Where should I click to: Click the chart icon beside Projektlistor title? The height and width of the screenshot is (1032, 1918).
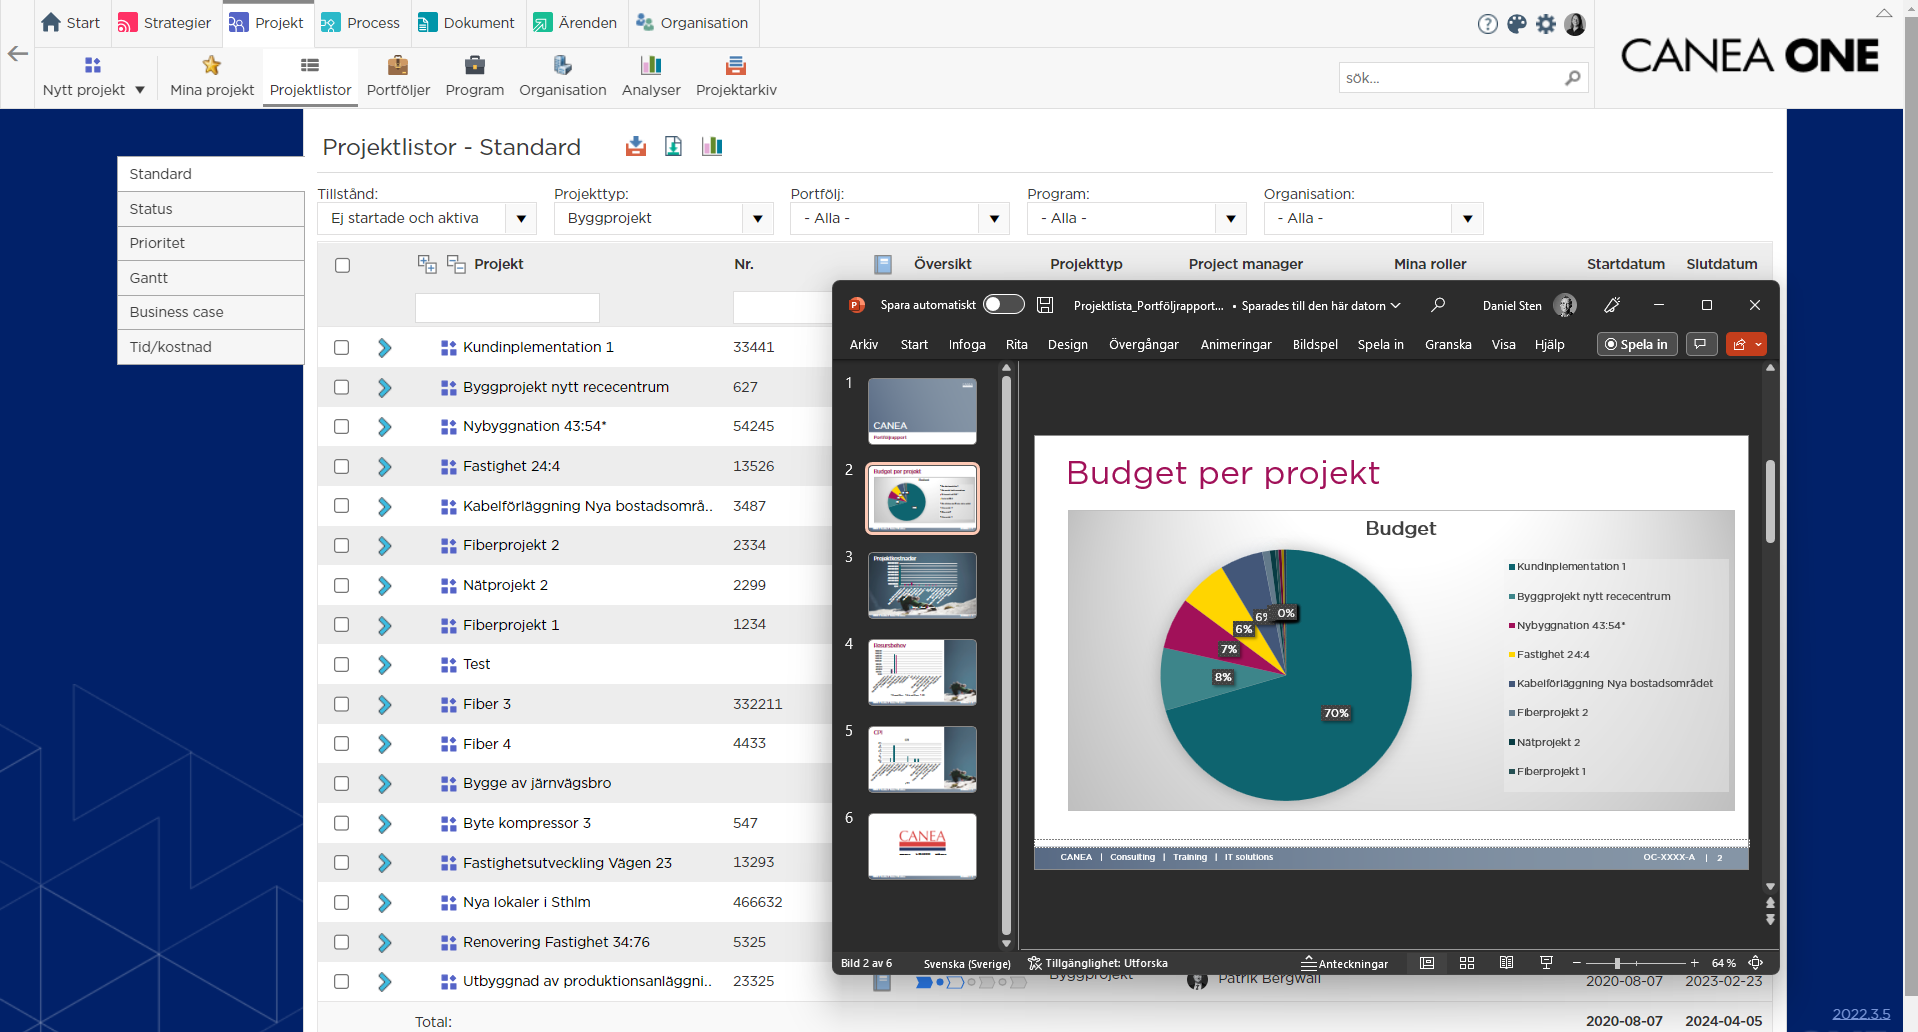712,146
